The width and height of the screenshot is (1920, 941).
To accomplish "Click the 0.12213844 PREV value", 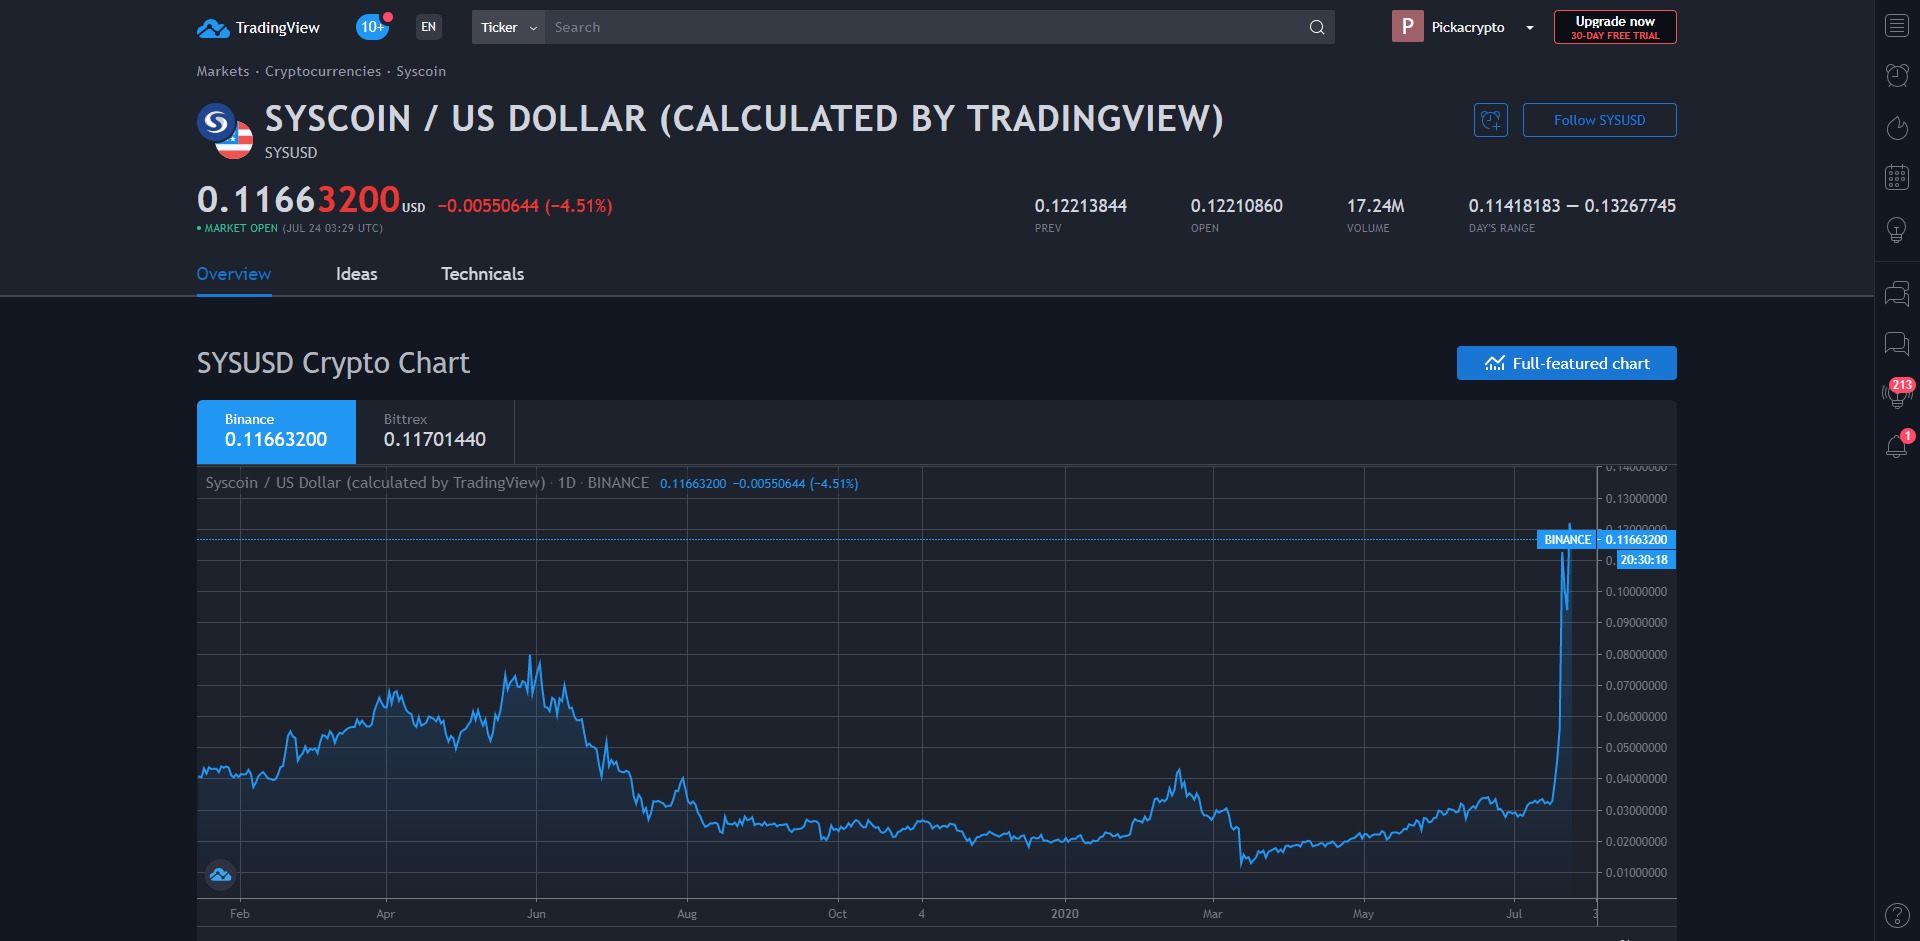I will tap(1081, 206).
